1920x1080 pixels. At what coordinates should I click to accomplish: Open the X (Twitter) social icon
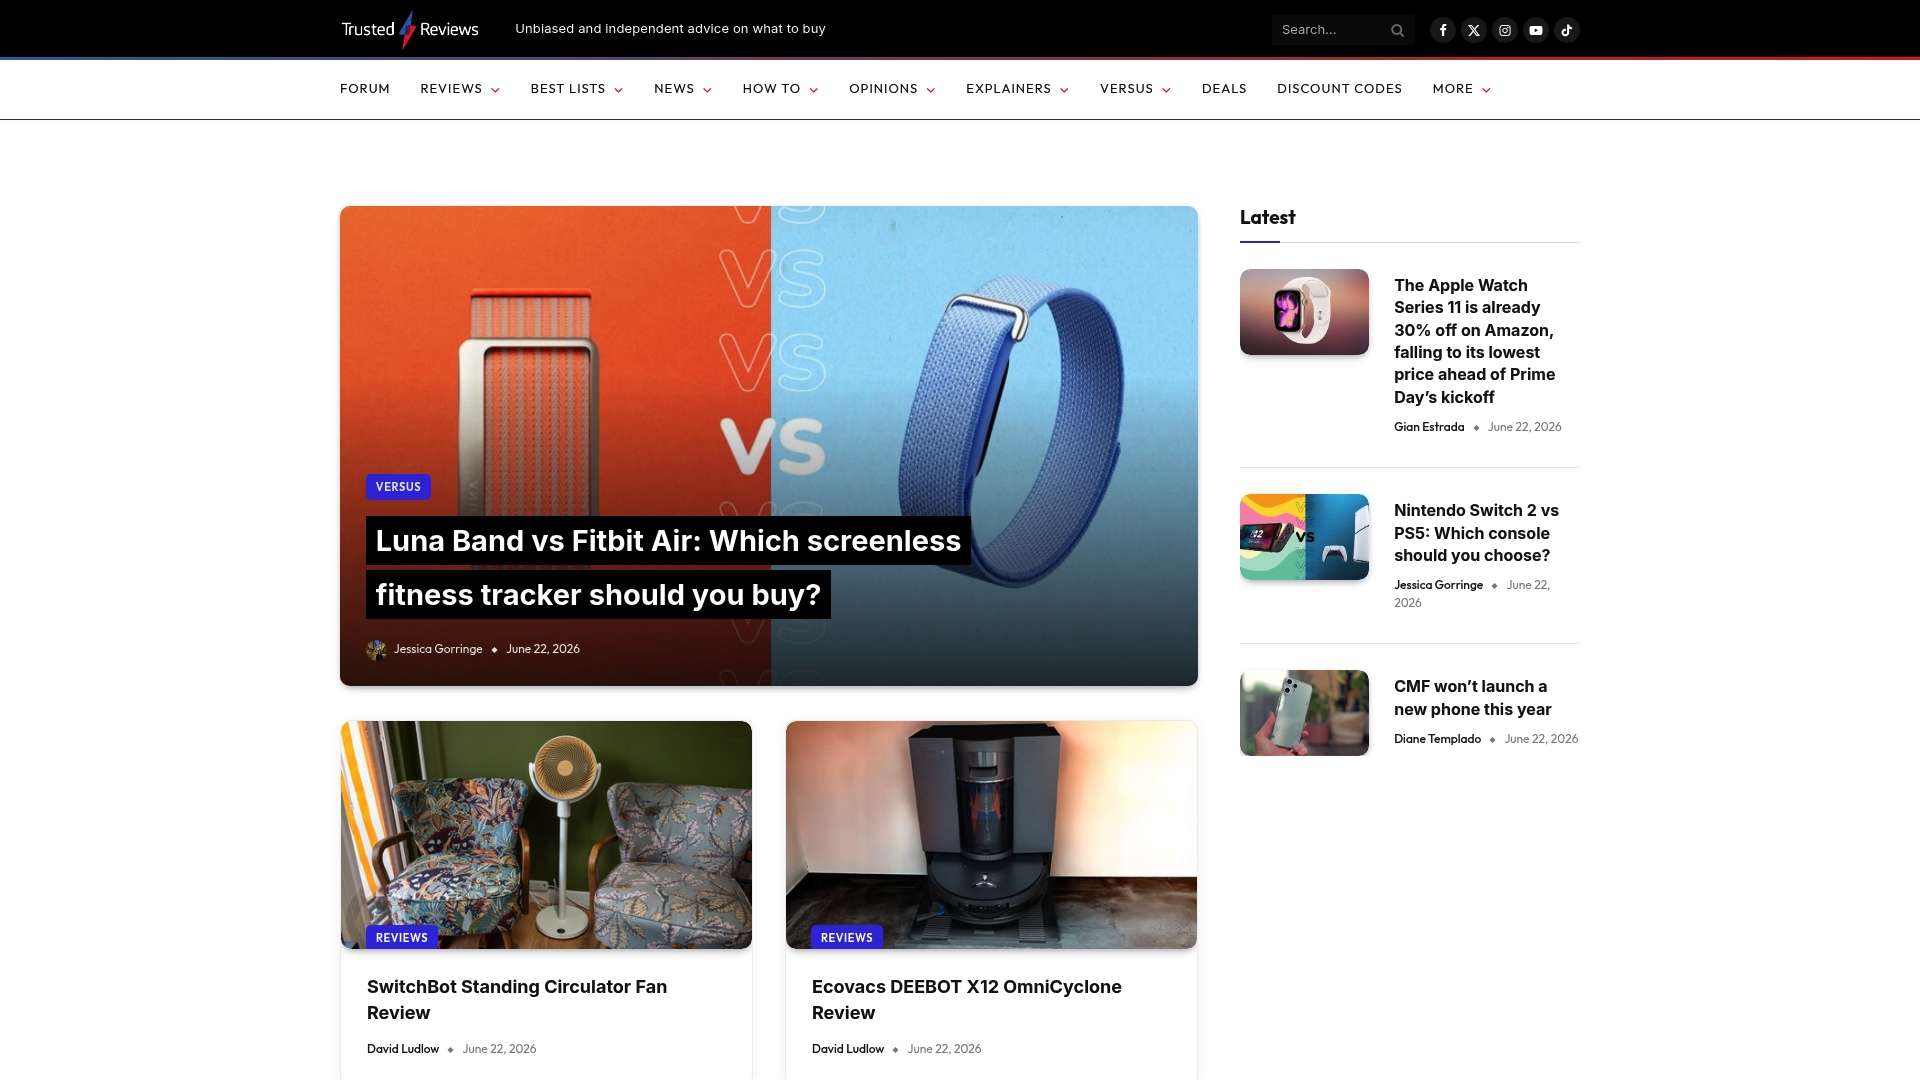(x=1473, y=30)
